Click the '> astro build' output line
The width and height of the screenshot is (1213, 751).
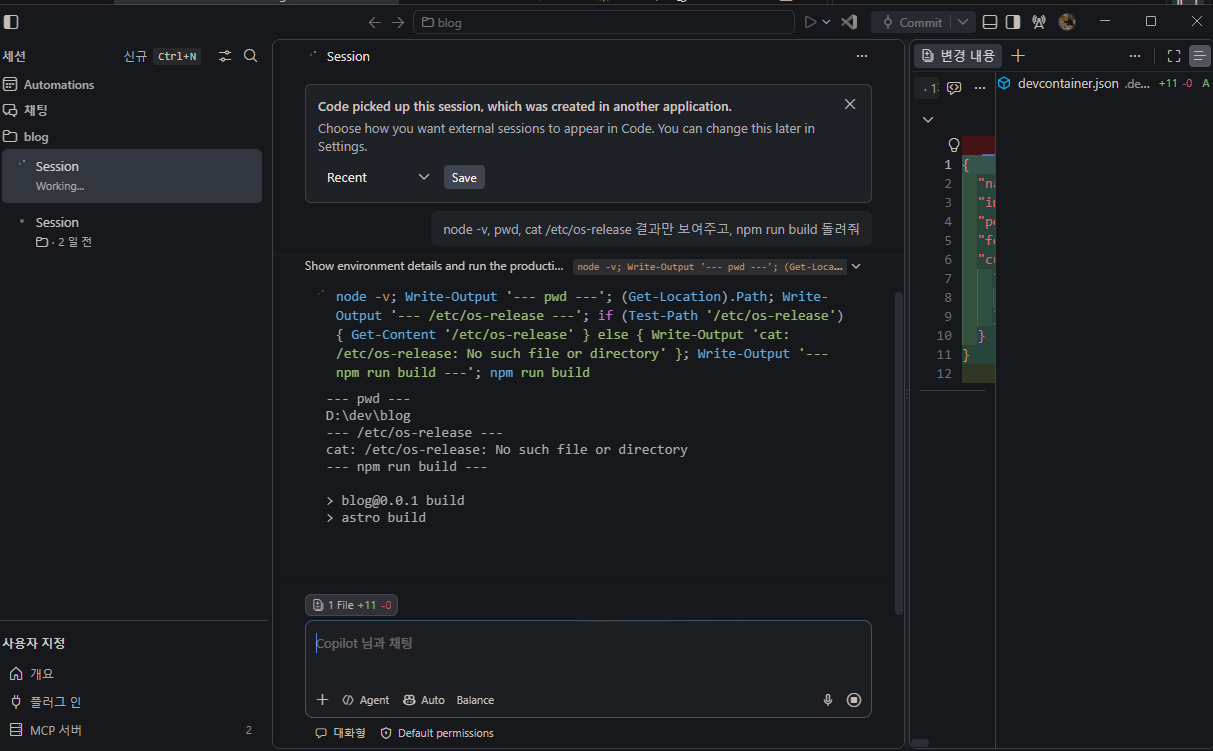376,518
